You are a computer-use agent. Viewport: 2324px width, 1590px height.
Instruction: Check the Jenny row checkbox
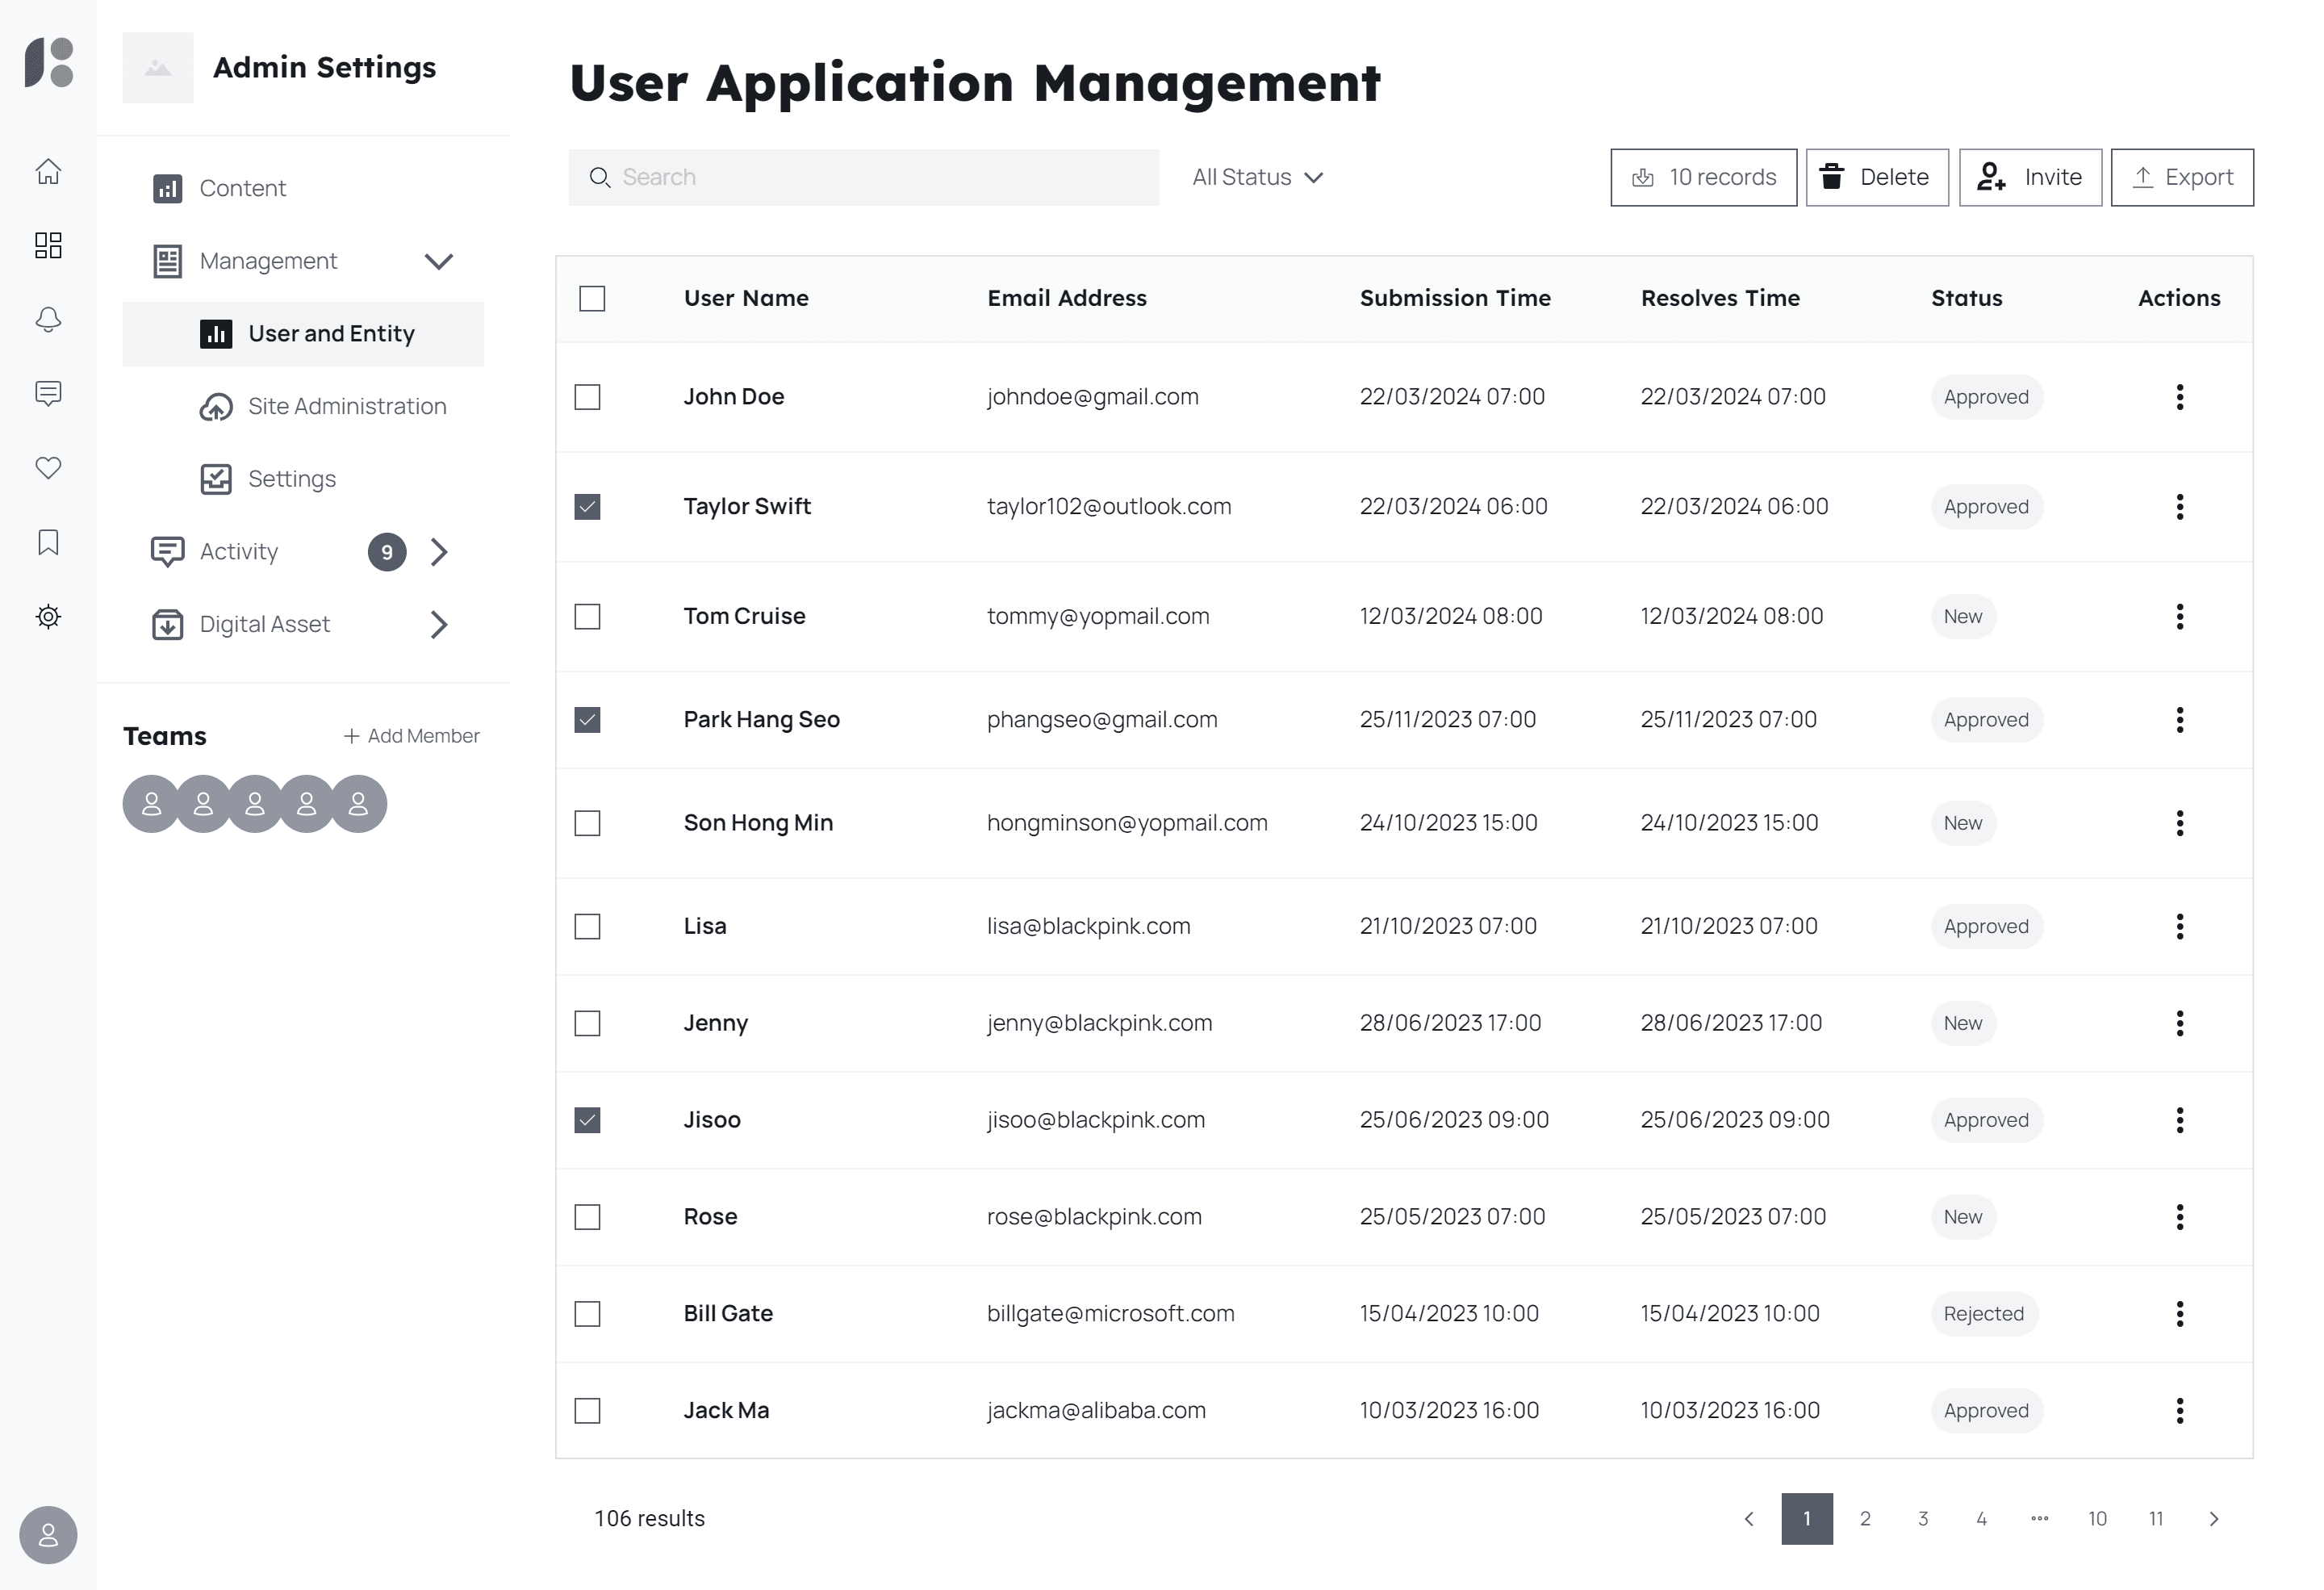587,1023
